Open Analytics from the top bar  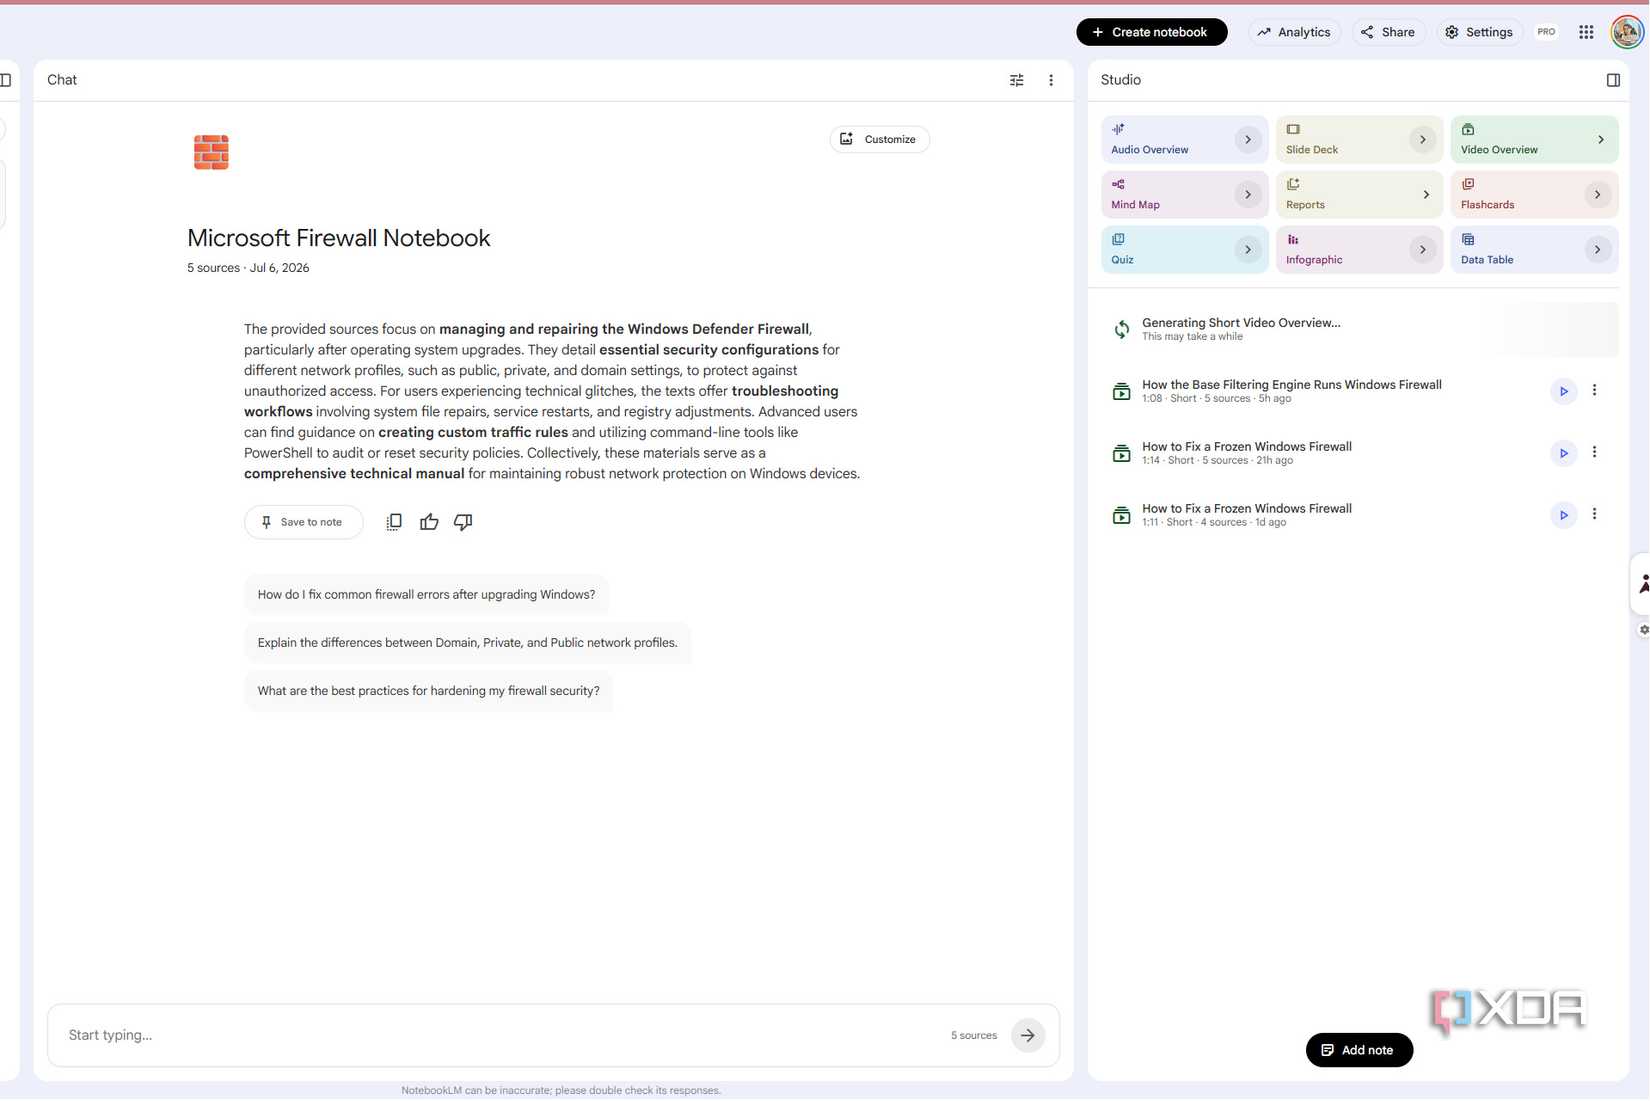click(1294, 32)
